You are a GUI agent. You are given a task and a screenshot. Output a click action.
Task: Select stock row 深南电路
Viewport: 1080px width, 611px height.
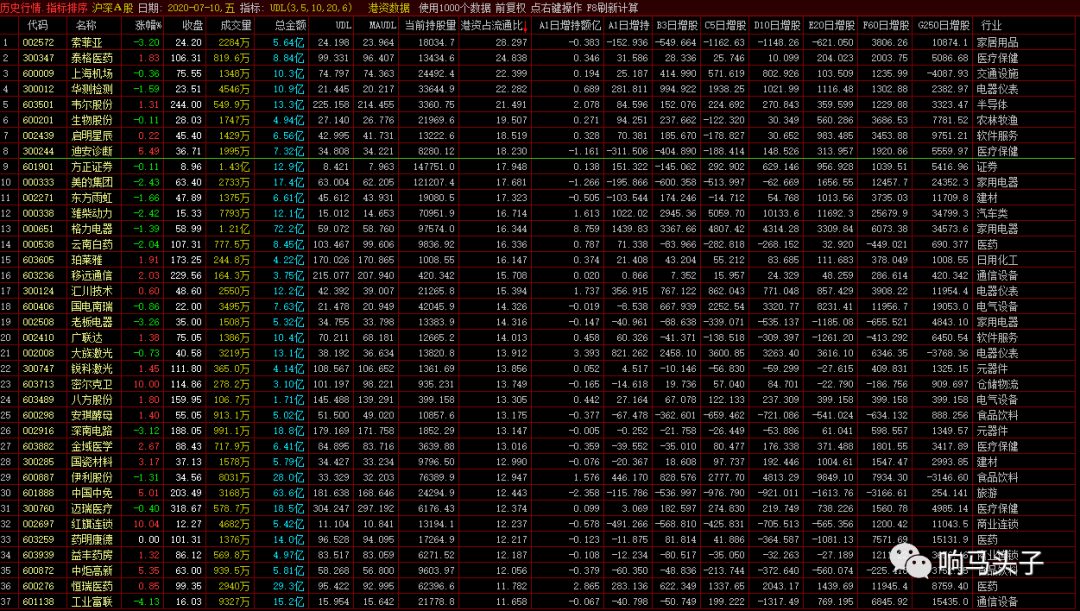[537, 431]
